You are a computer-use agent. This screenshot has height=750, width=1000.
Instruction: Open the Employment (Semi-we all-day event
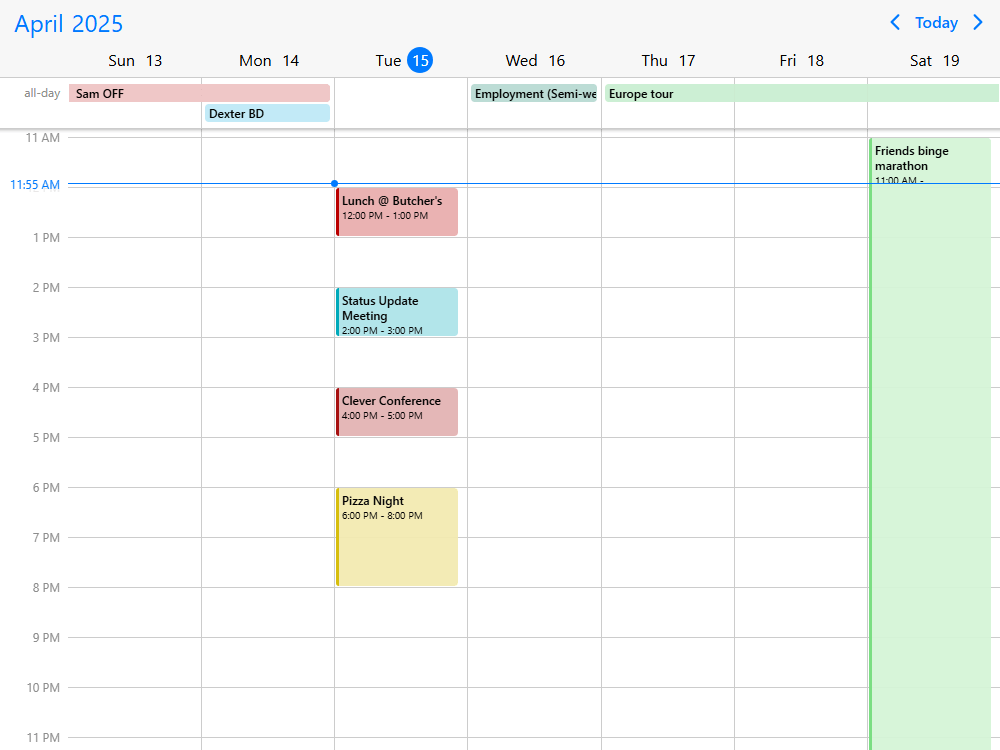click(534, 93)
